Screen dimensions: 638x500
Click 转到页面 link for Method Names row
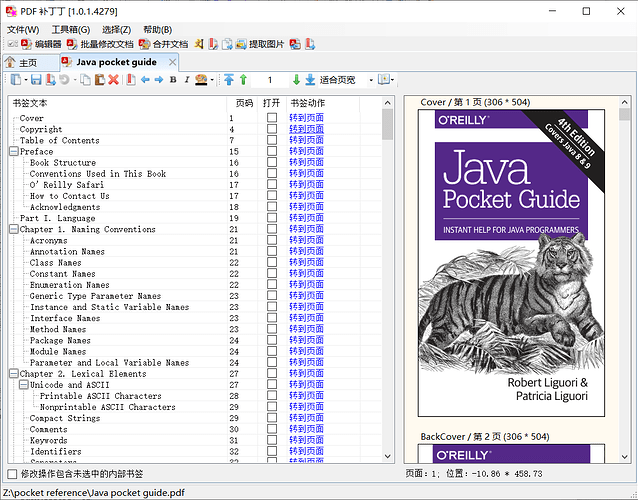click(x=306, y=329)
